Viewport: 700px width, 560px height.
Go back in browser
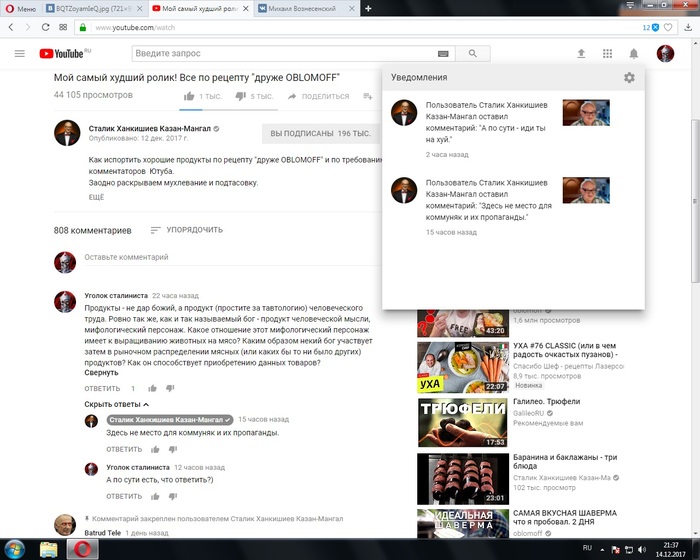coord(11,27)
